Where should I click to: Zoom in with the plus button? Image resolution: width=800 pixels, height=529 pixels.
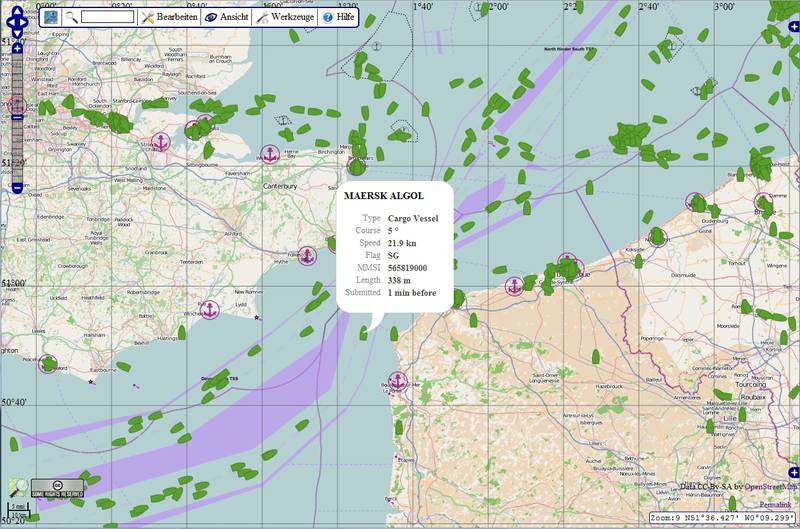[17, 48]
